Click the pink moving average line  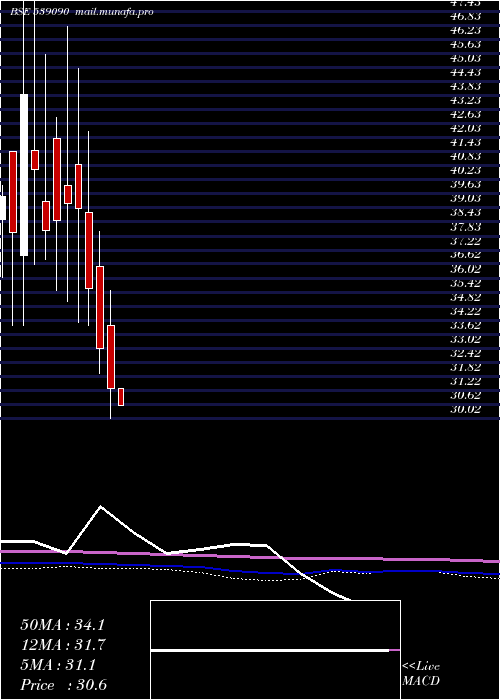250,556
